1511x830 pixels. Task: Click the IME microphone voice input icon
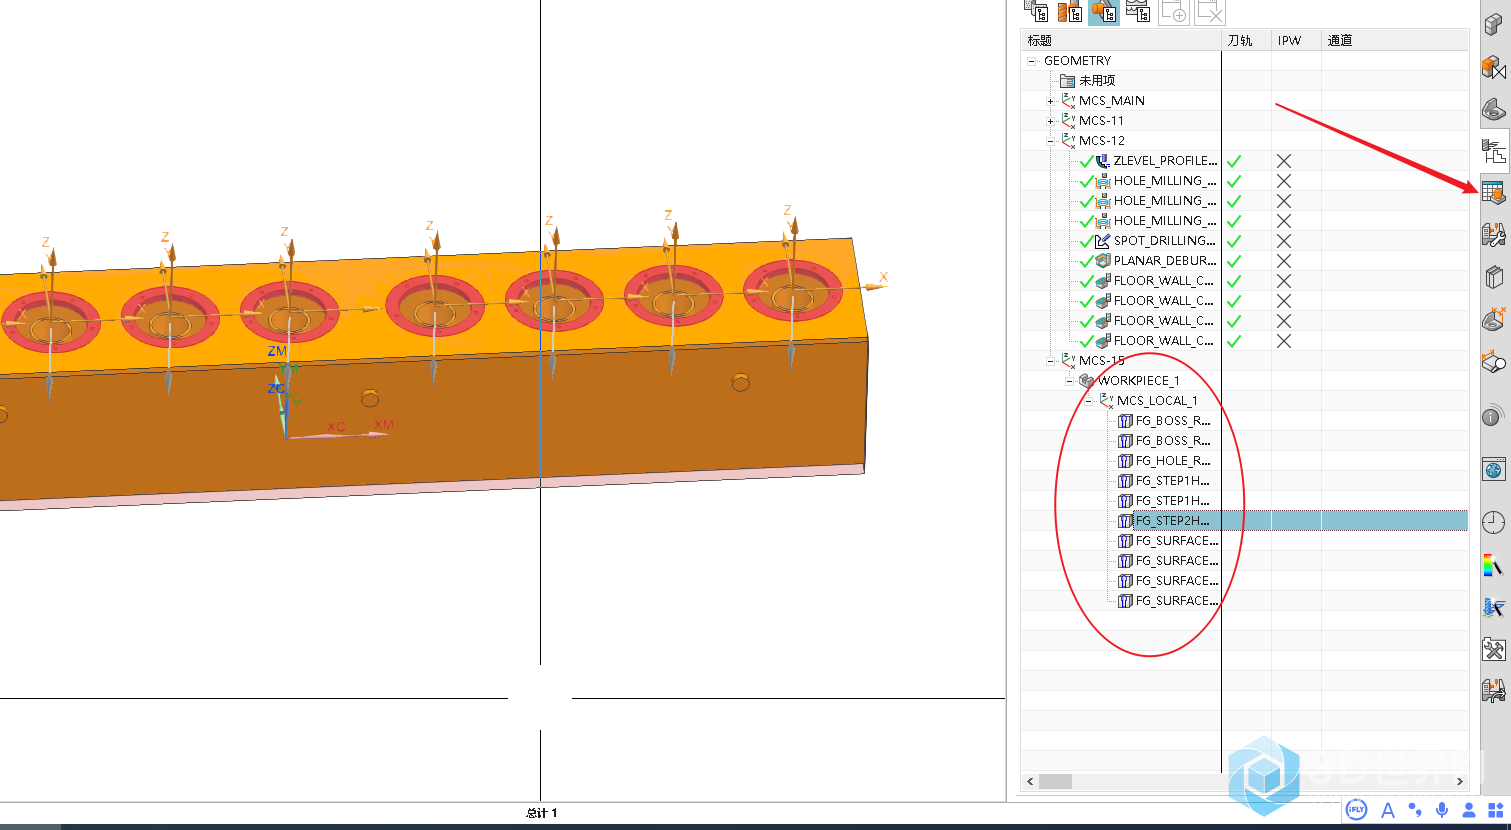[1442, 810]
